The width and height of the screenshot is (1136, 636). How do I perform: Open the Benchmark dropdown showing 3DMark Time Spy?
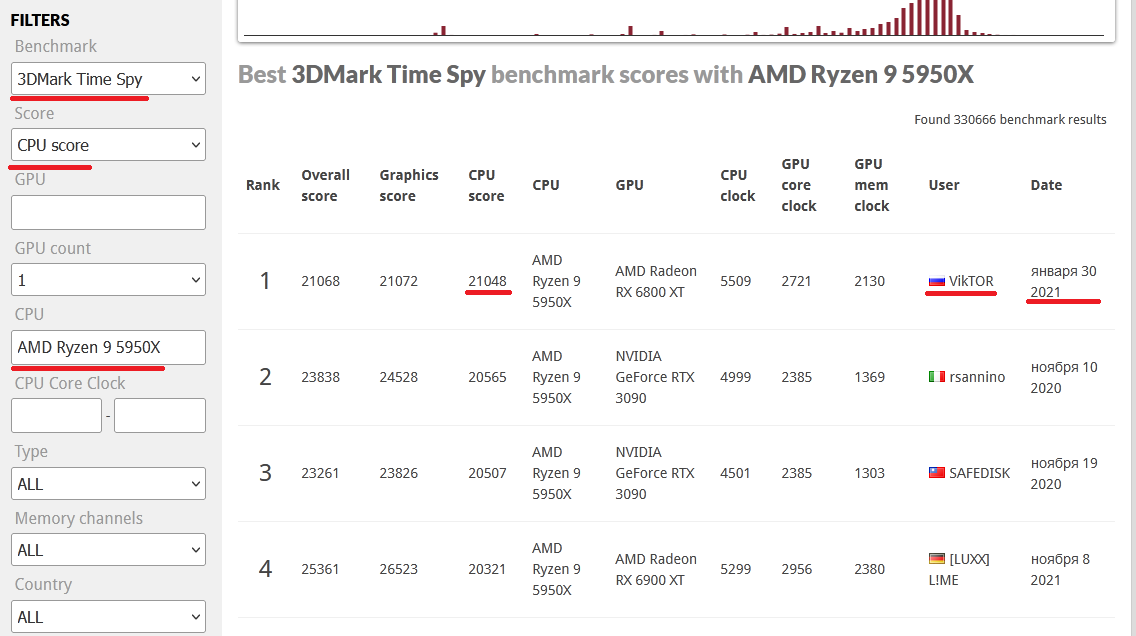pos(108,79)
